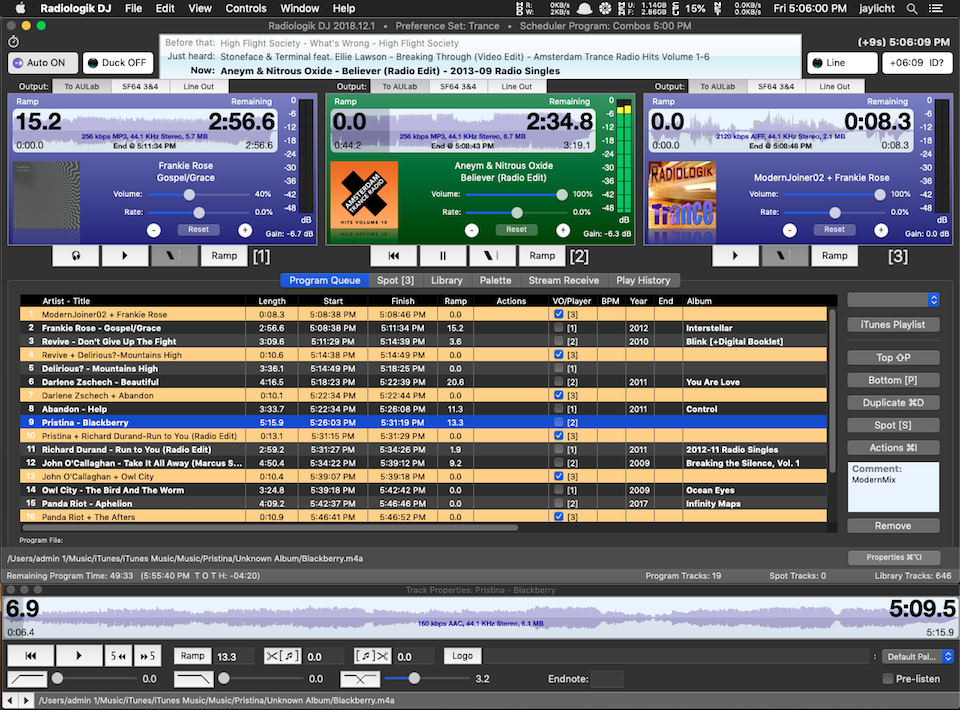Open the Controls menu
The height and width of the screenshot is (710, 960).
coord(246,8)
